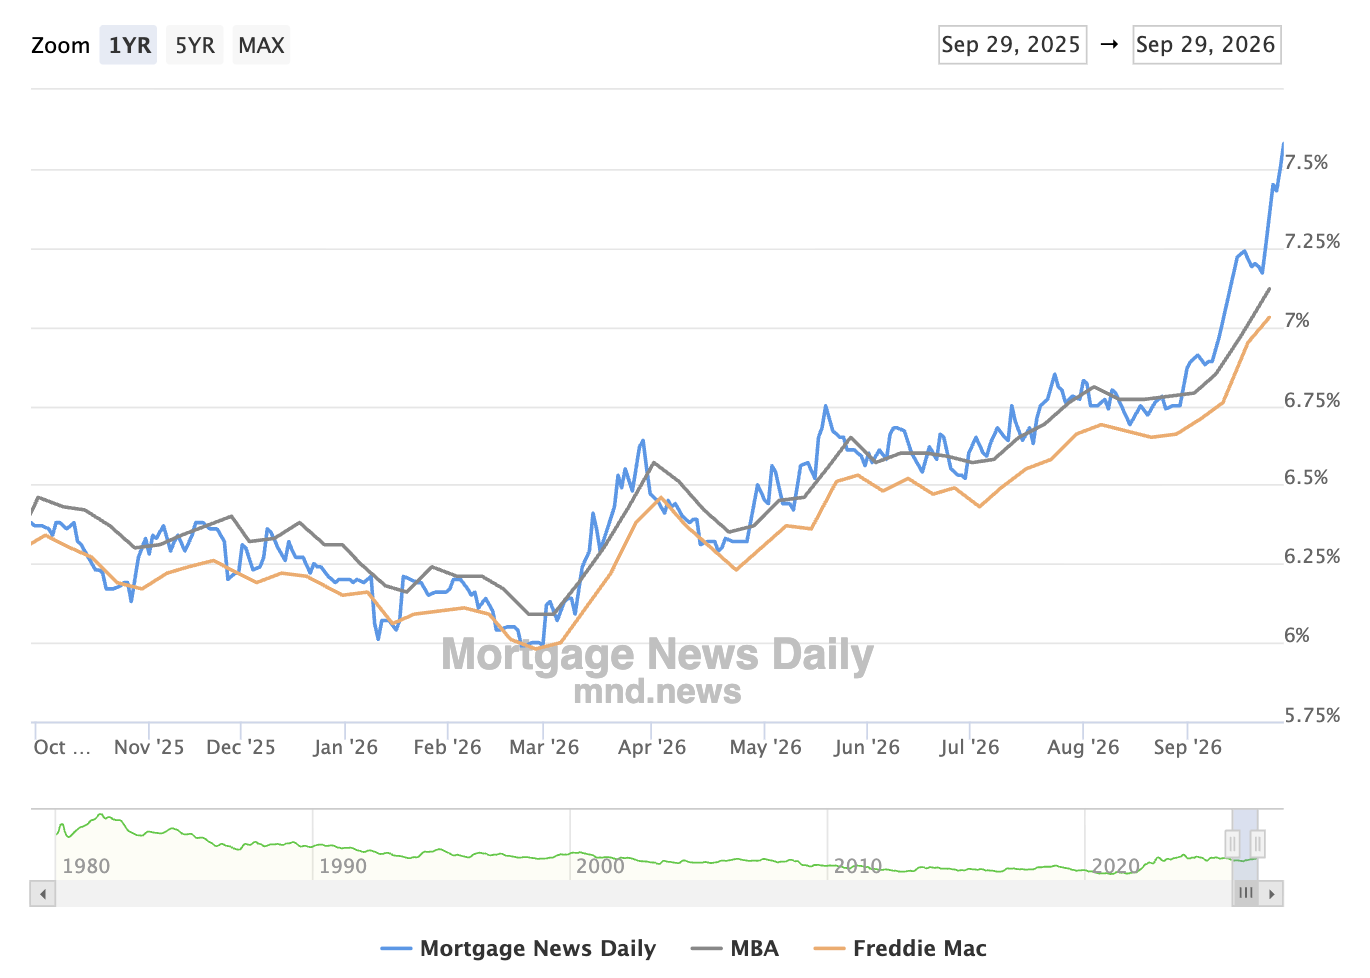Edit the Sep 29, 2025 start date
Viewport: 1370px width, 978px height.
pyautogui.click(x=1012, y=45)
